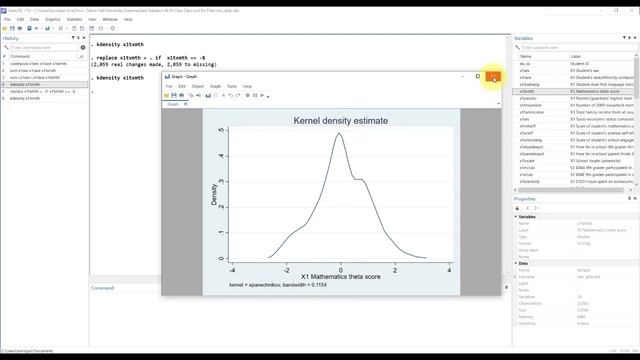This screenshot has height=360, width=640.
Task: Click the Pause recording icon in Graph toolbar
Action: click(x=255, y=96)
